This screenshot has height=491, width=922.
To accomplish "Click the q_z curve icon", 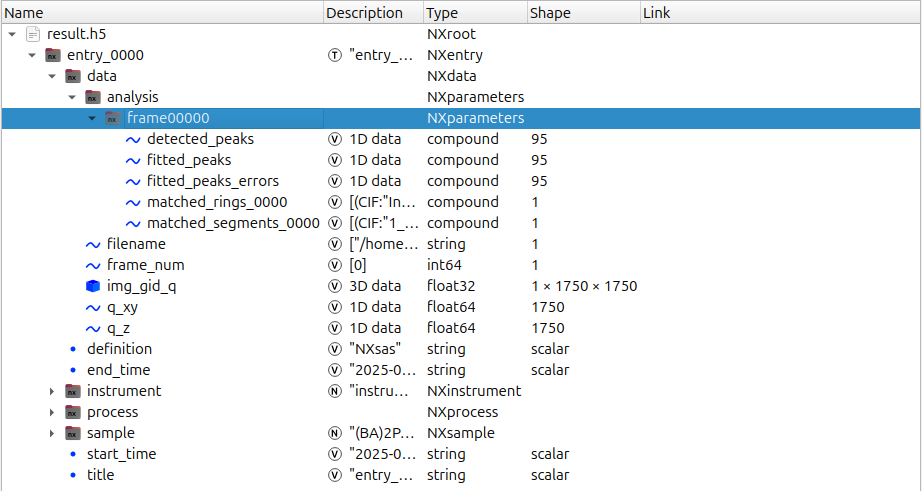I will coord(93,328).
